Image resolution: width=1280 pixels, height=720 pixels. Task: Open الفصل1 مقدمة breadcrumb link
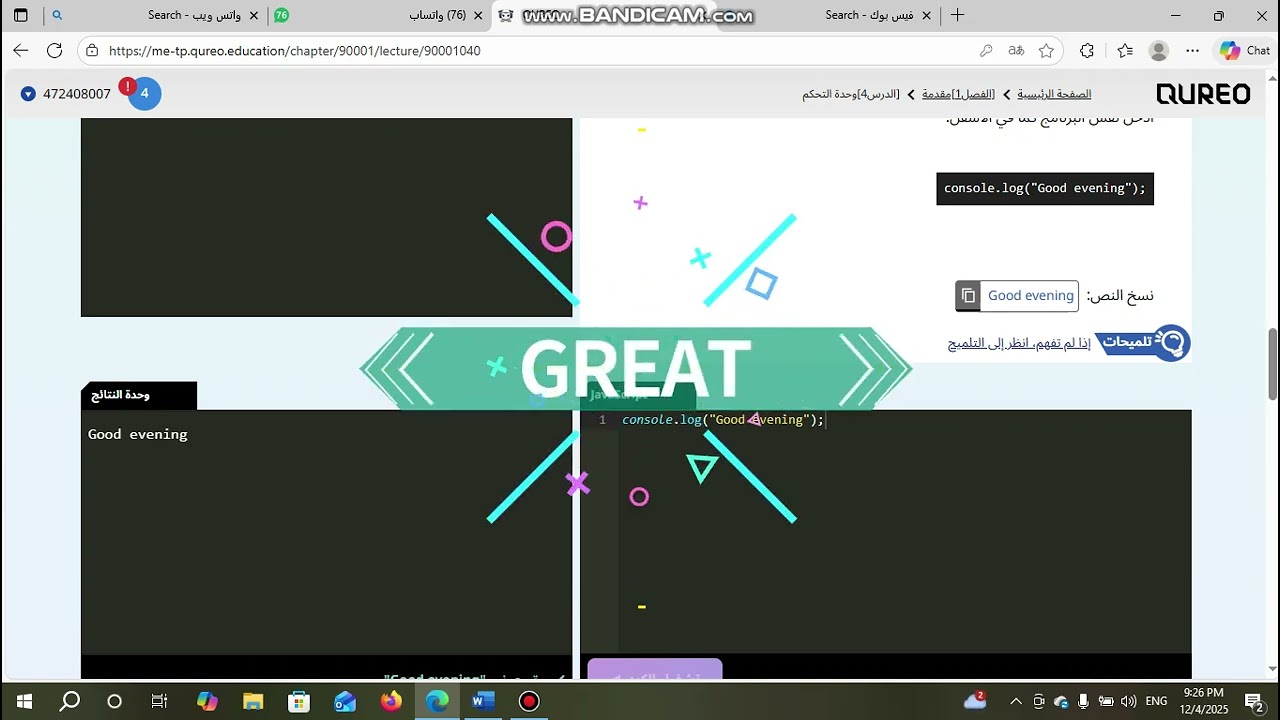click(958, 94)
